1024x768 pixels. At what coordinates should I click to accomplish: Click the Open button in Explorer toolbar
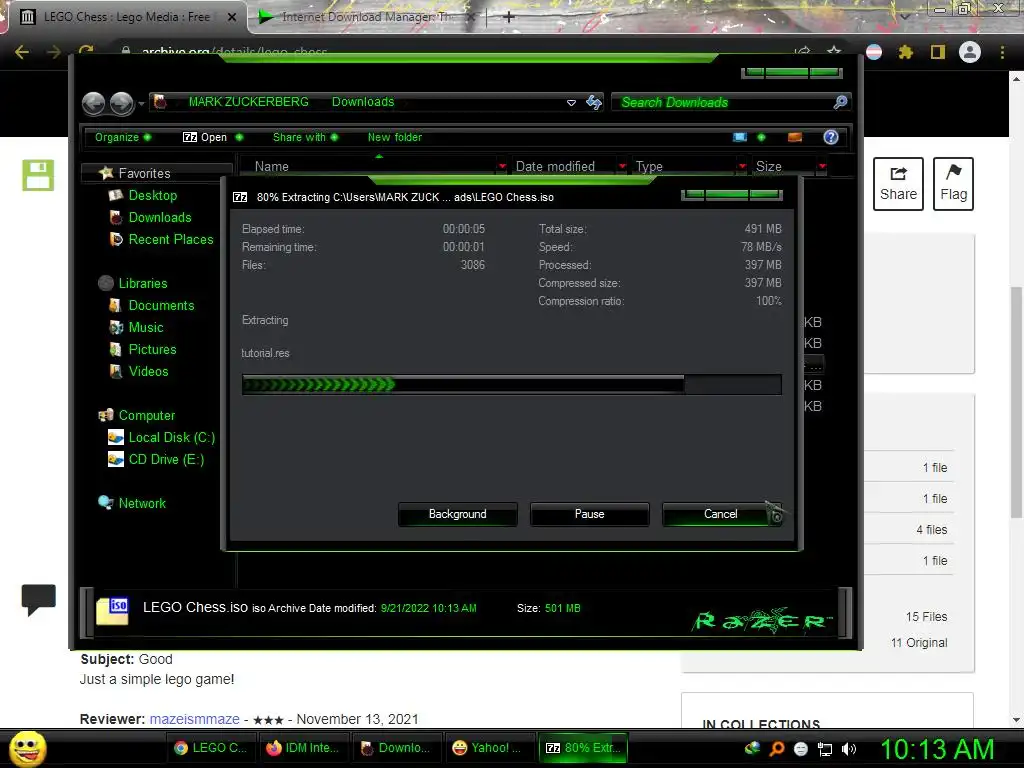pos(205,137)
